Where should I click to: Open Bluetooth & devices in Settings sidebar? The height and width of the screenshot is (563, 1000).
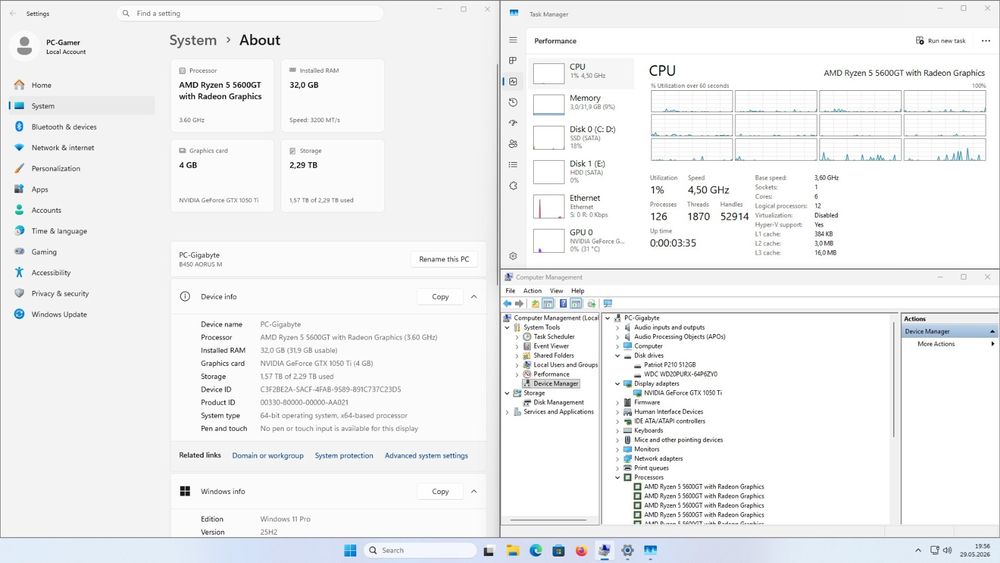82,127
